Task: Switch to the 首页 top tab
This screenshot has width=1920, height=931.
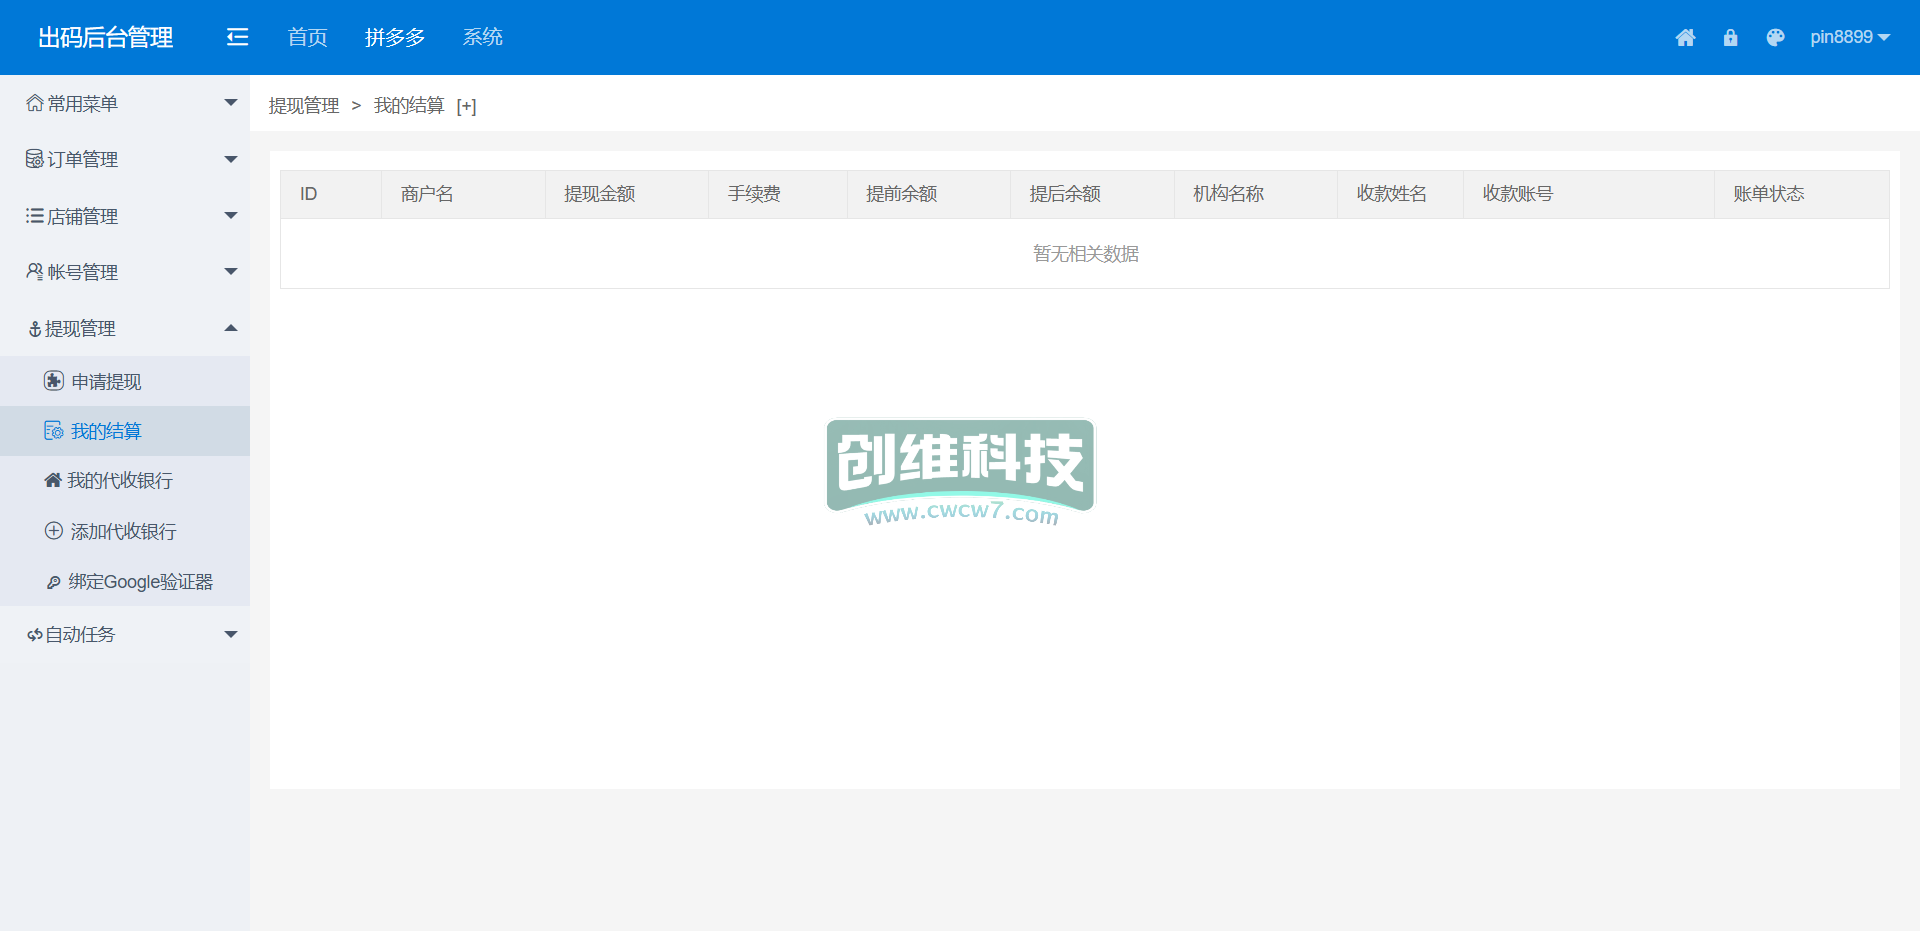Action: click(x=307, y=38)
